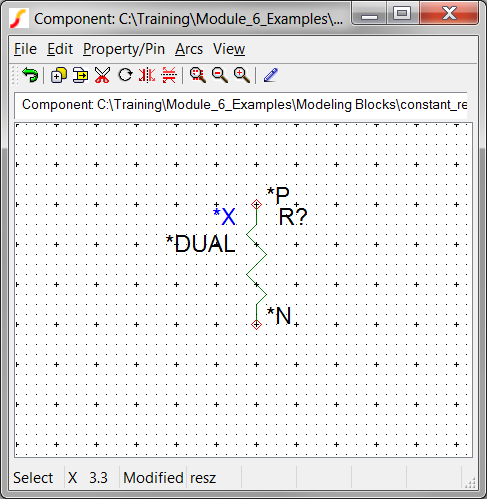Click the Zoom out magnifier icon
The width and height of the screenshot is (487, 499).
220,75
